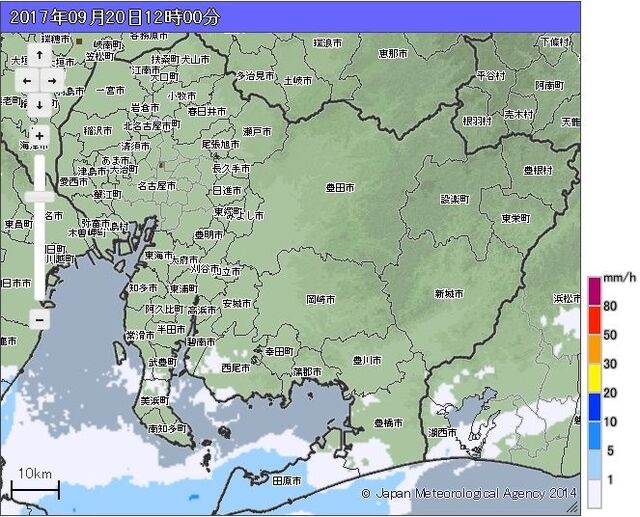This screenshot has height=517, width=640.
Task: Click the 武豊町 label on the map
Action: click(162, 362)
